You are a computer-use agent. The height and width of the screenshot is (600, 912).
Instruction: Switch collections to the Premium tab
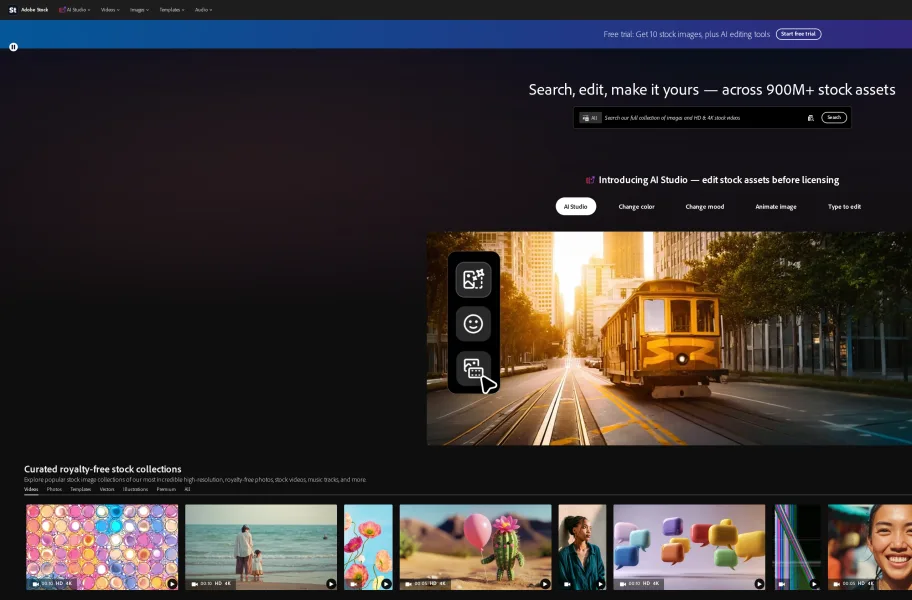pos(166,490)
